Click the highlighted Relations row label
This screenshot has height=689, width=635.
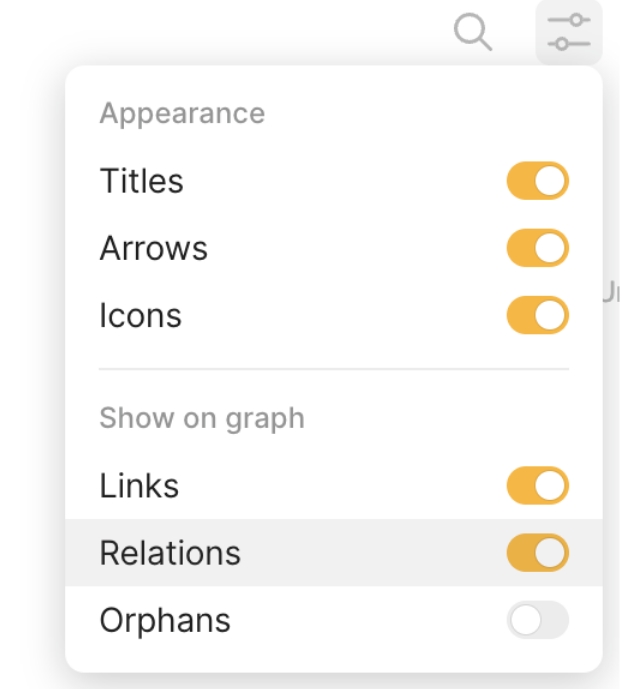click(170, 553)
